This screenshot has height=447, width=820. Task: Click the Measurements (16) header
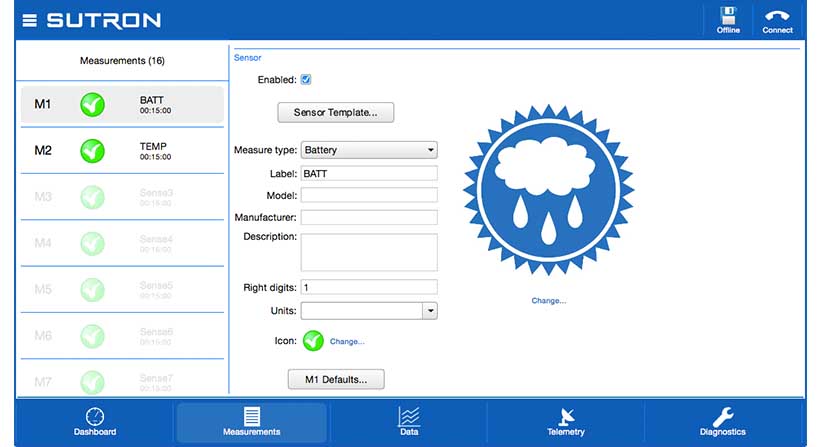pos(122,61)
